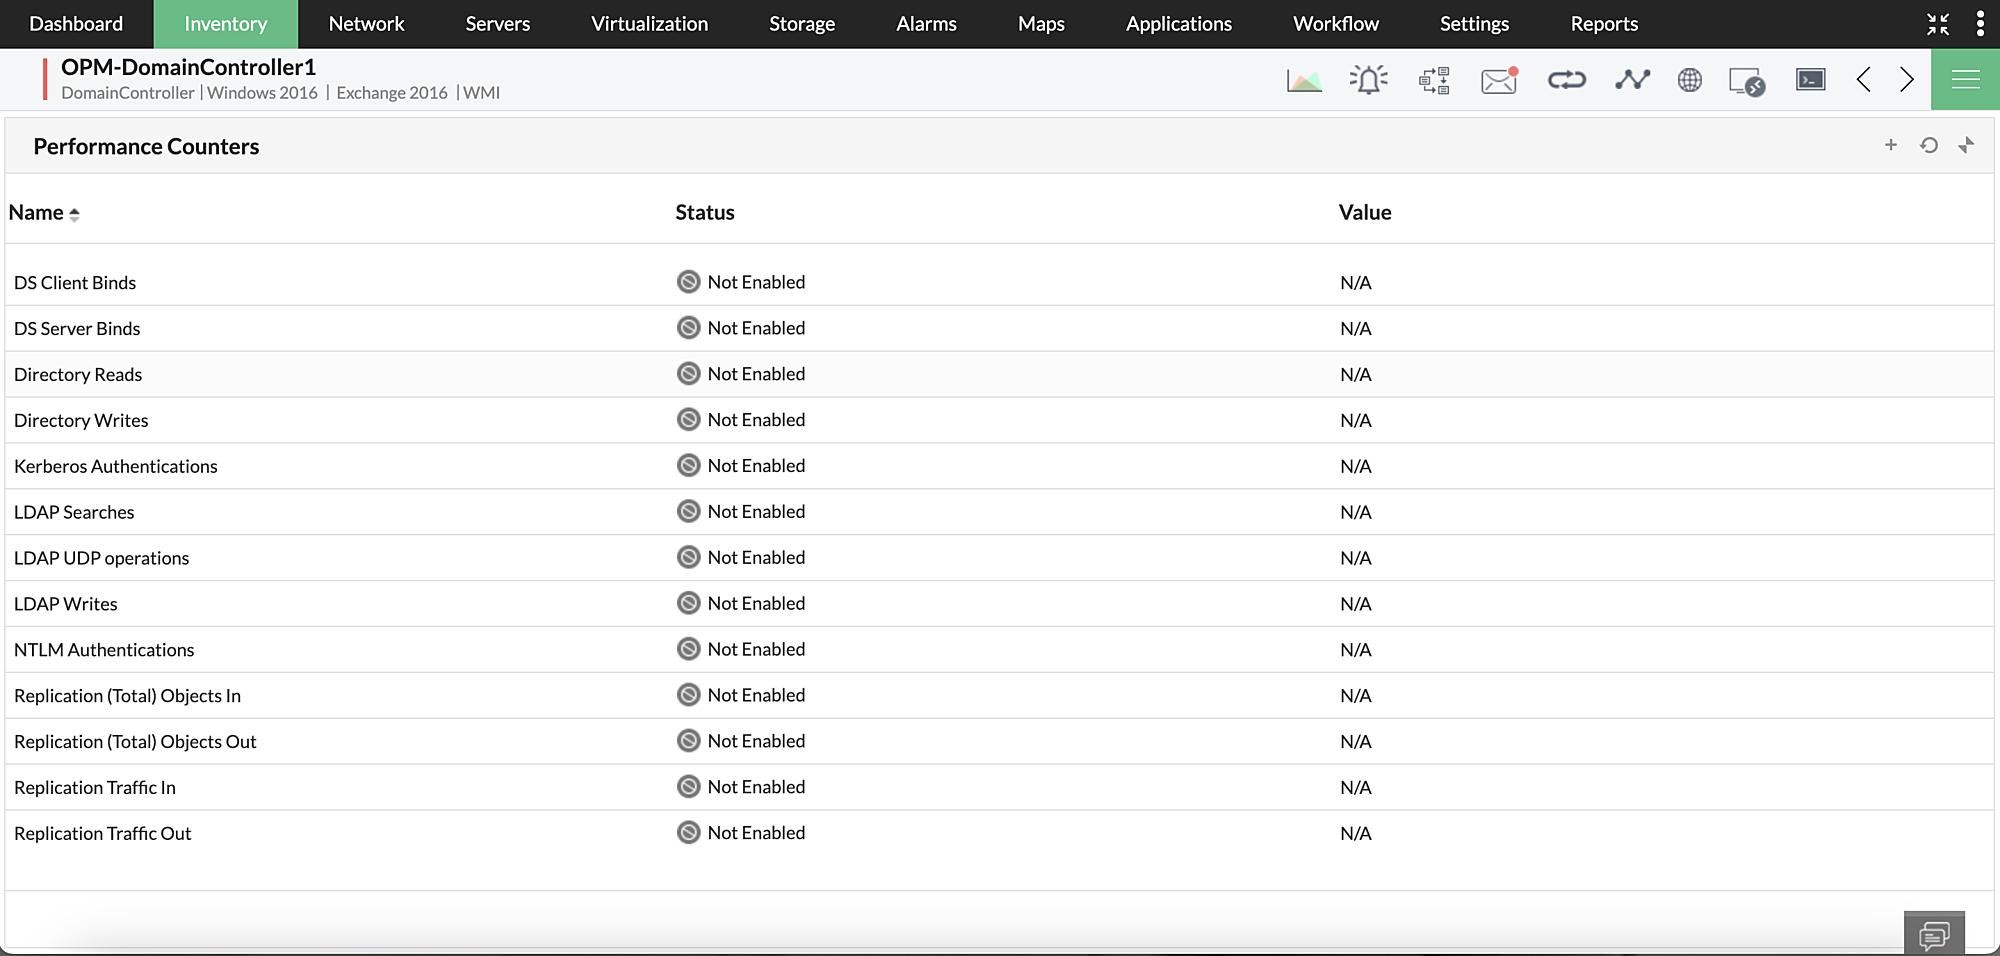Click the envelope icon with red dot
Viewport: 2000px width, 956px height.
tap(1499, 80)
